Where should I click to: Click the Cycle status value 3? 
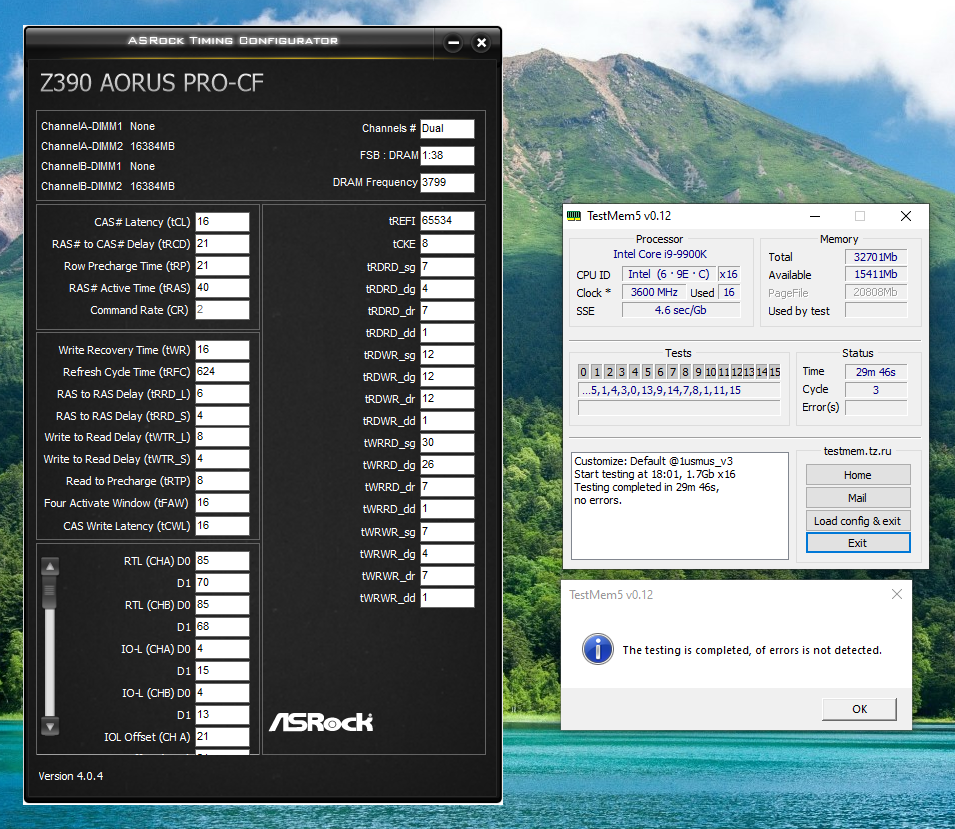tap(876, 390)
